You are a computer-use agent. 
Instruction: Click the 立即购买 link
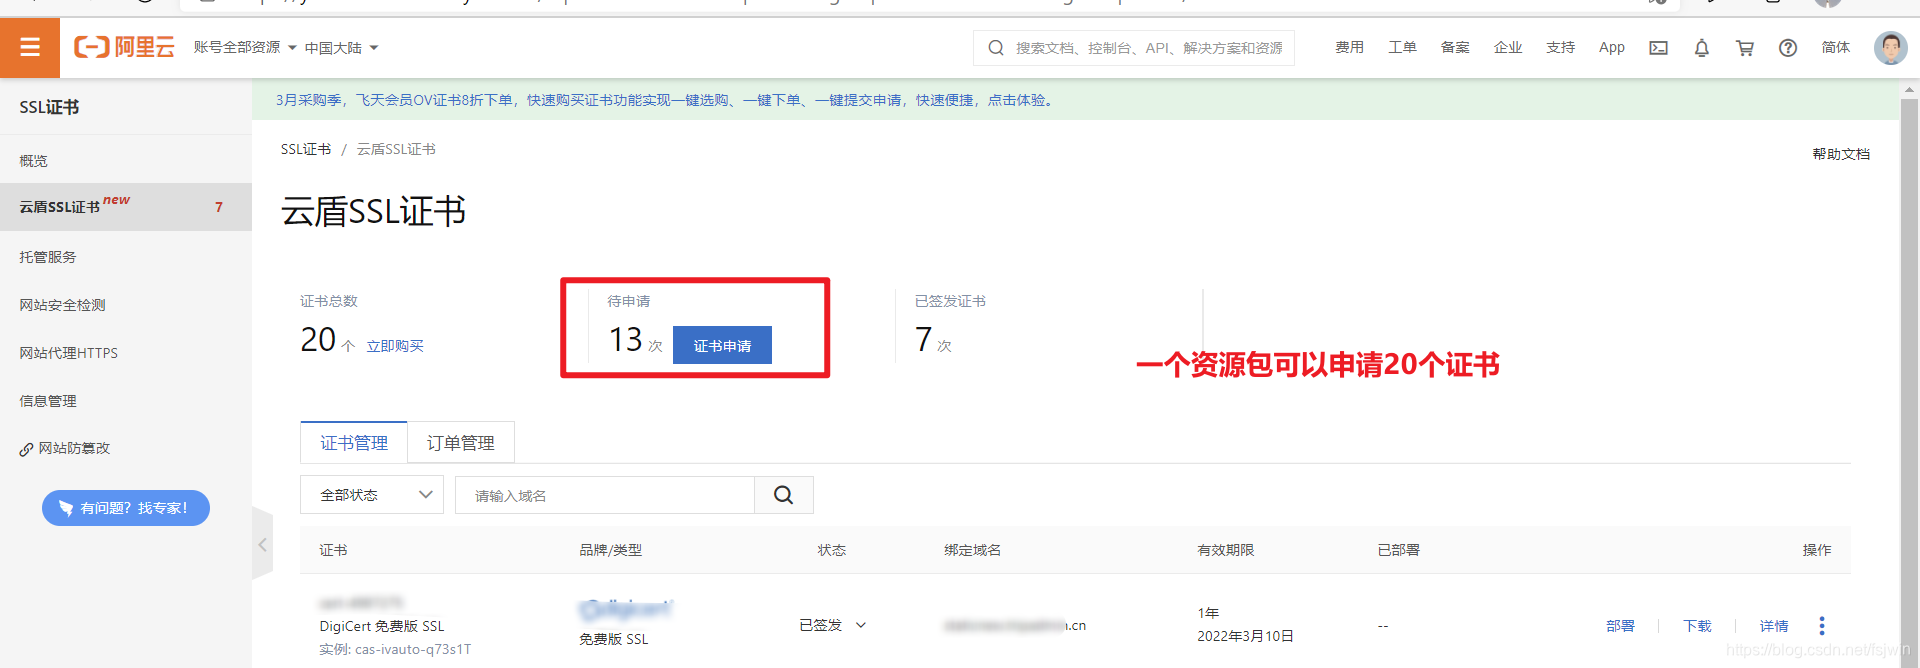pos(395,346)
